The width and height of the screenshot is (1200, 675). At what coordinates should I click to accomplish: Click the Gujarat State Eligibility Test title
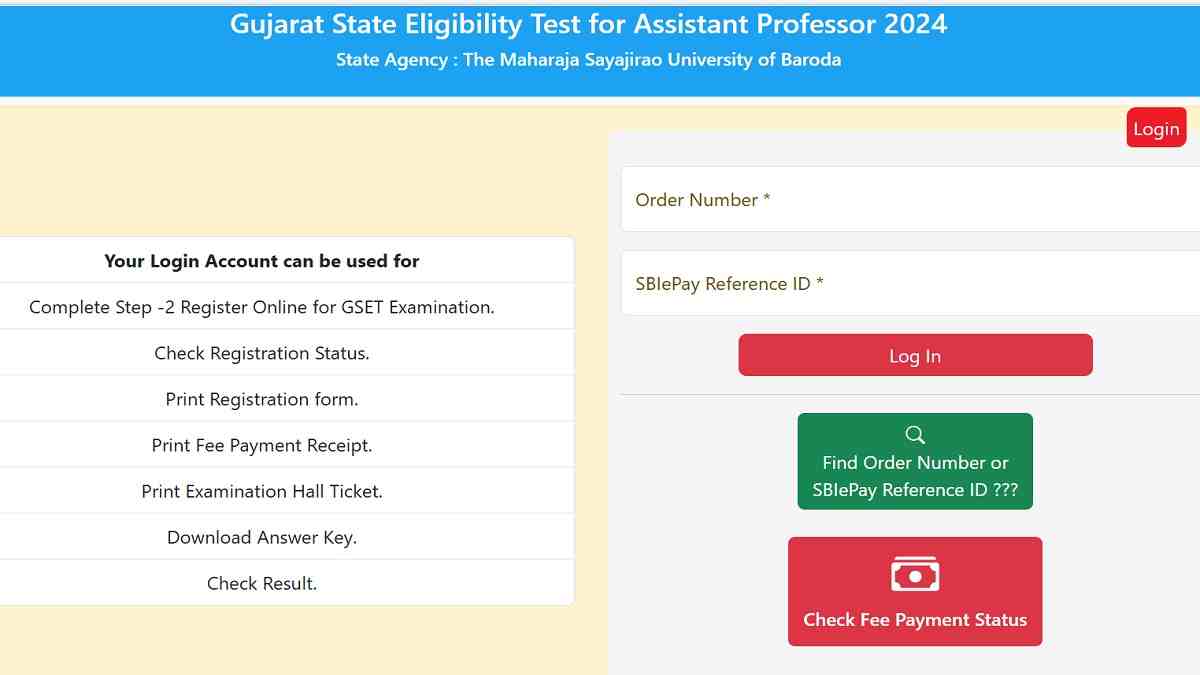click(x=588, y=24)
